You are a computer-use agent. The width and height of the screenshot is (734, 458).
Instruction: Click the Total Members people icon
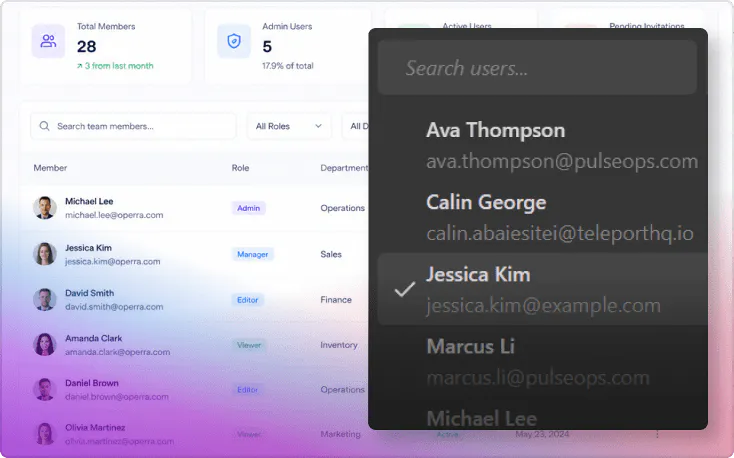48,41
